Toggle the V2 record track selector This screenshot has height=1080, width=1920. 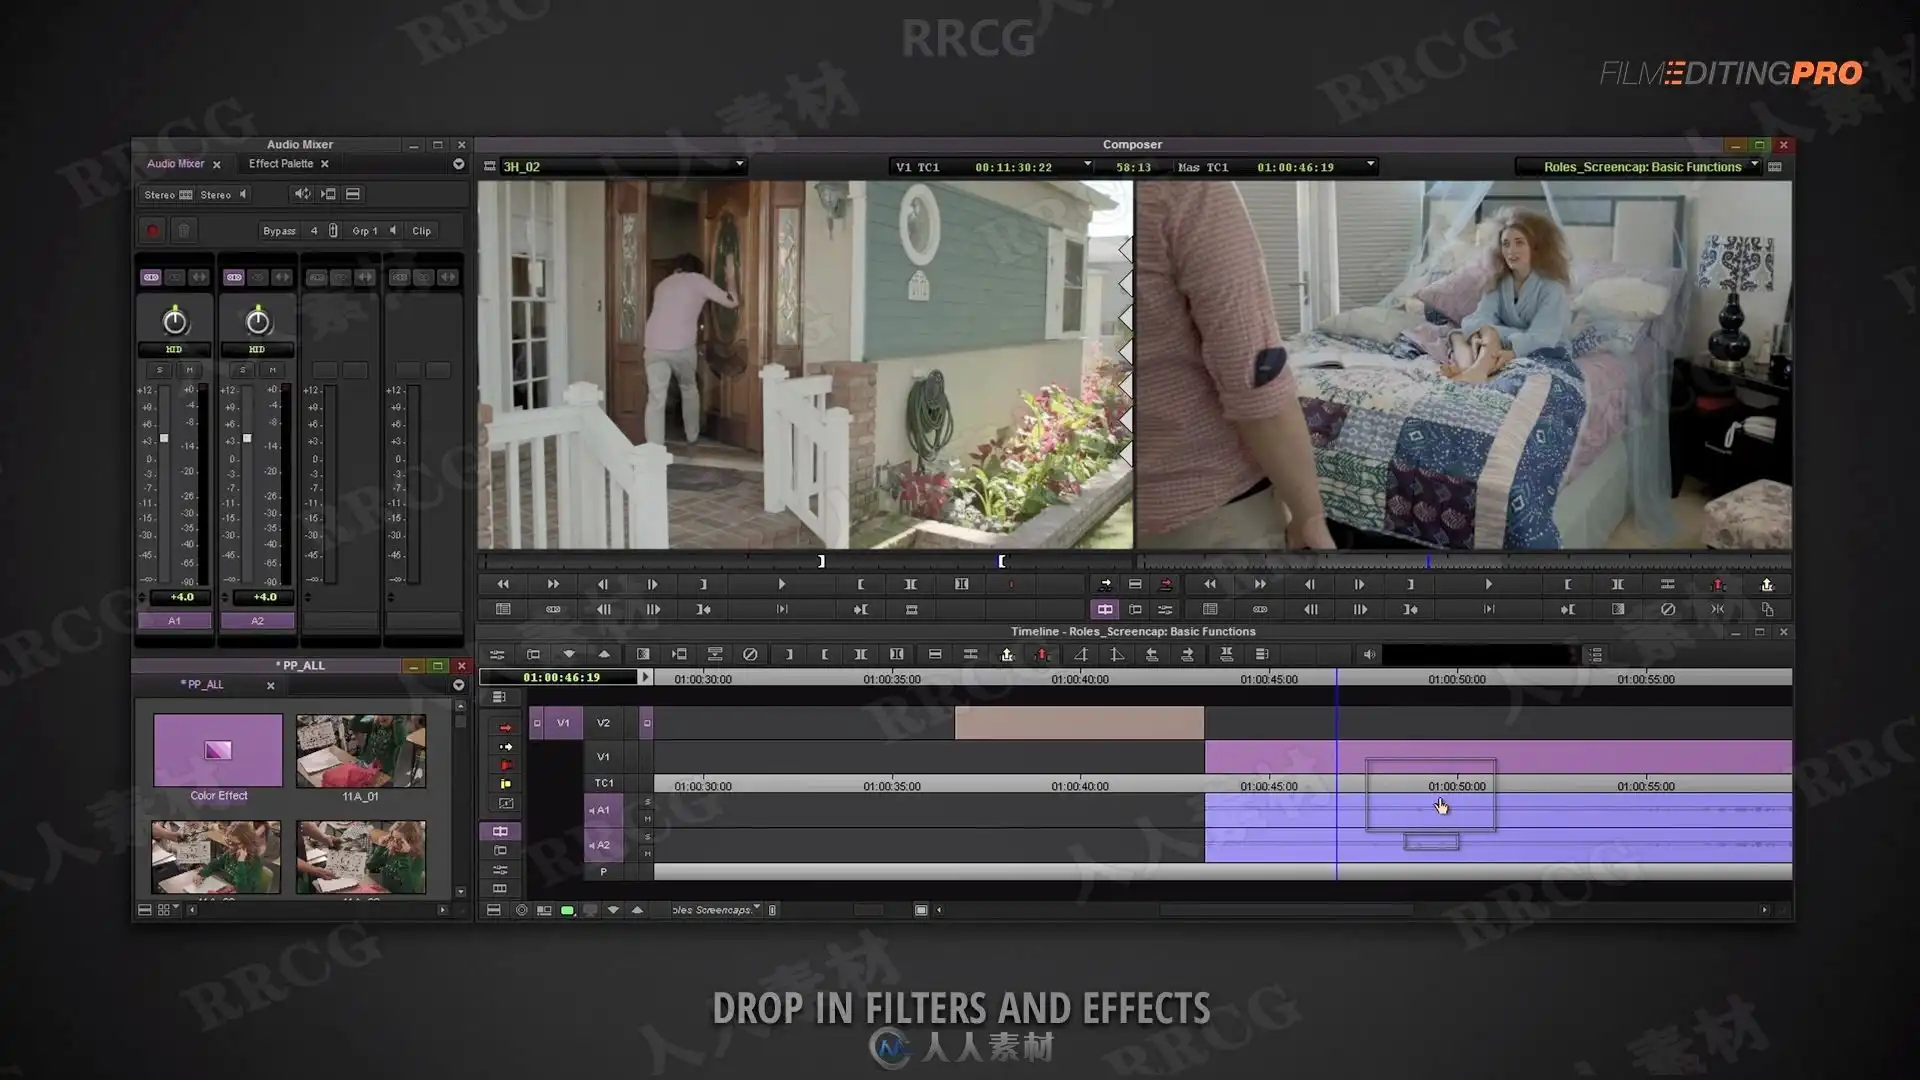pyautogui.click(x=603, y=723)
